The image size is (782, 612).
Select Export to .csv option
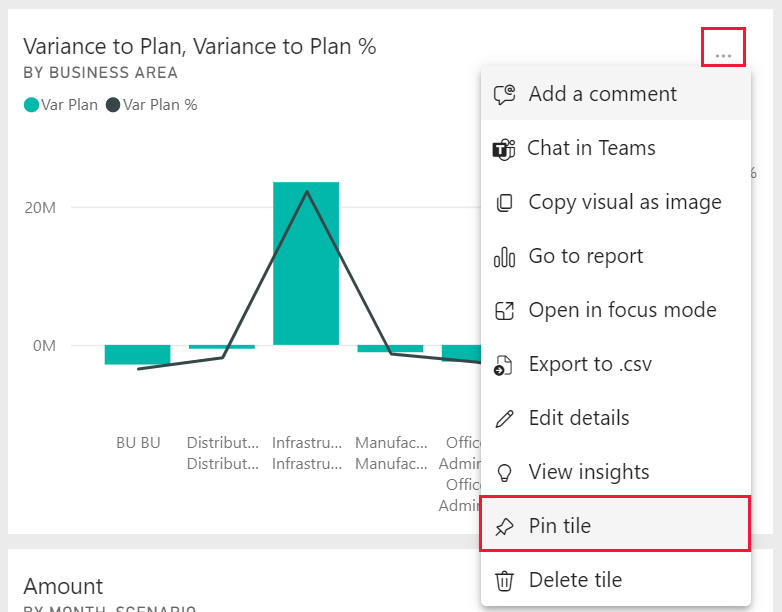coord(616,364)
